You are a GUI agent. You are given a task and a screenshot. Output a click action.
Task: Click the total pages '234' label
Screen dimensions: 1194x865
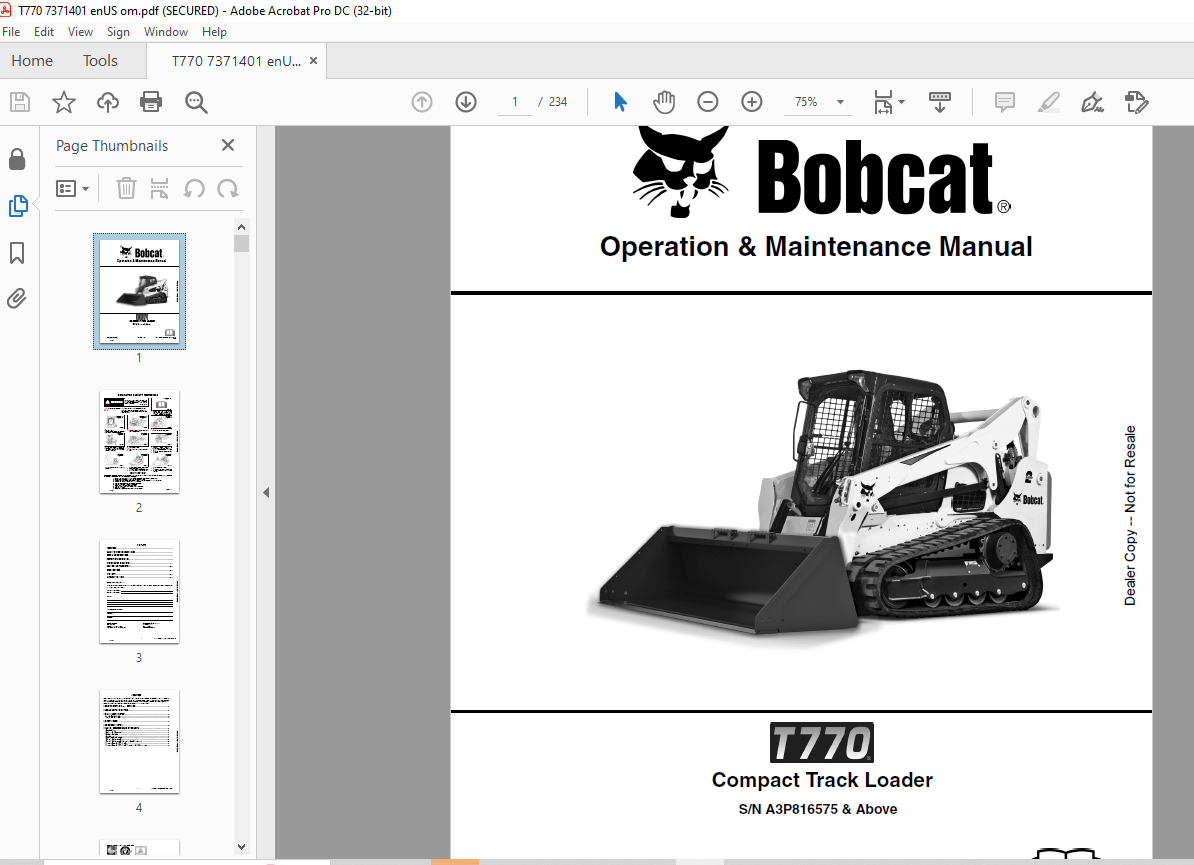click(x=558, y=102)
